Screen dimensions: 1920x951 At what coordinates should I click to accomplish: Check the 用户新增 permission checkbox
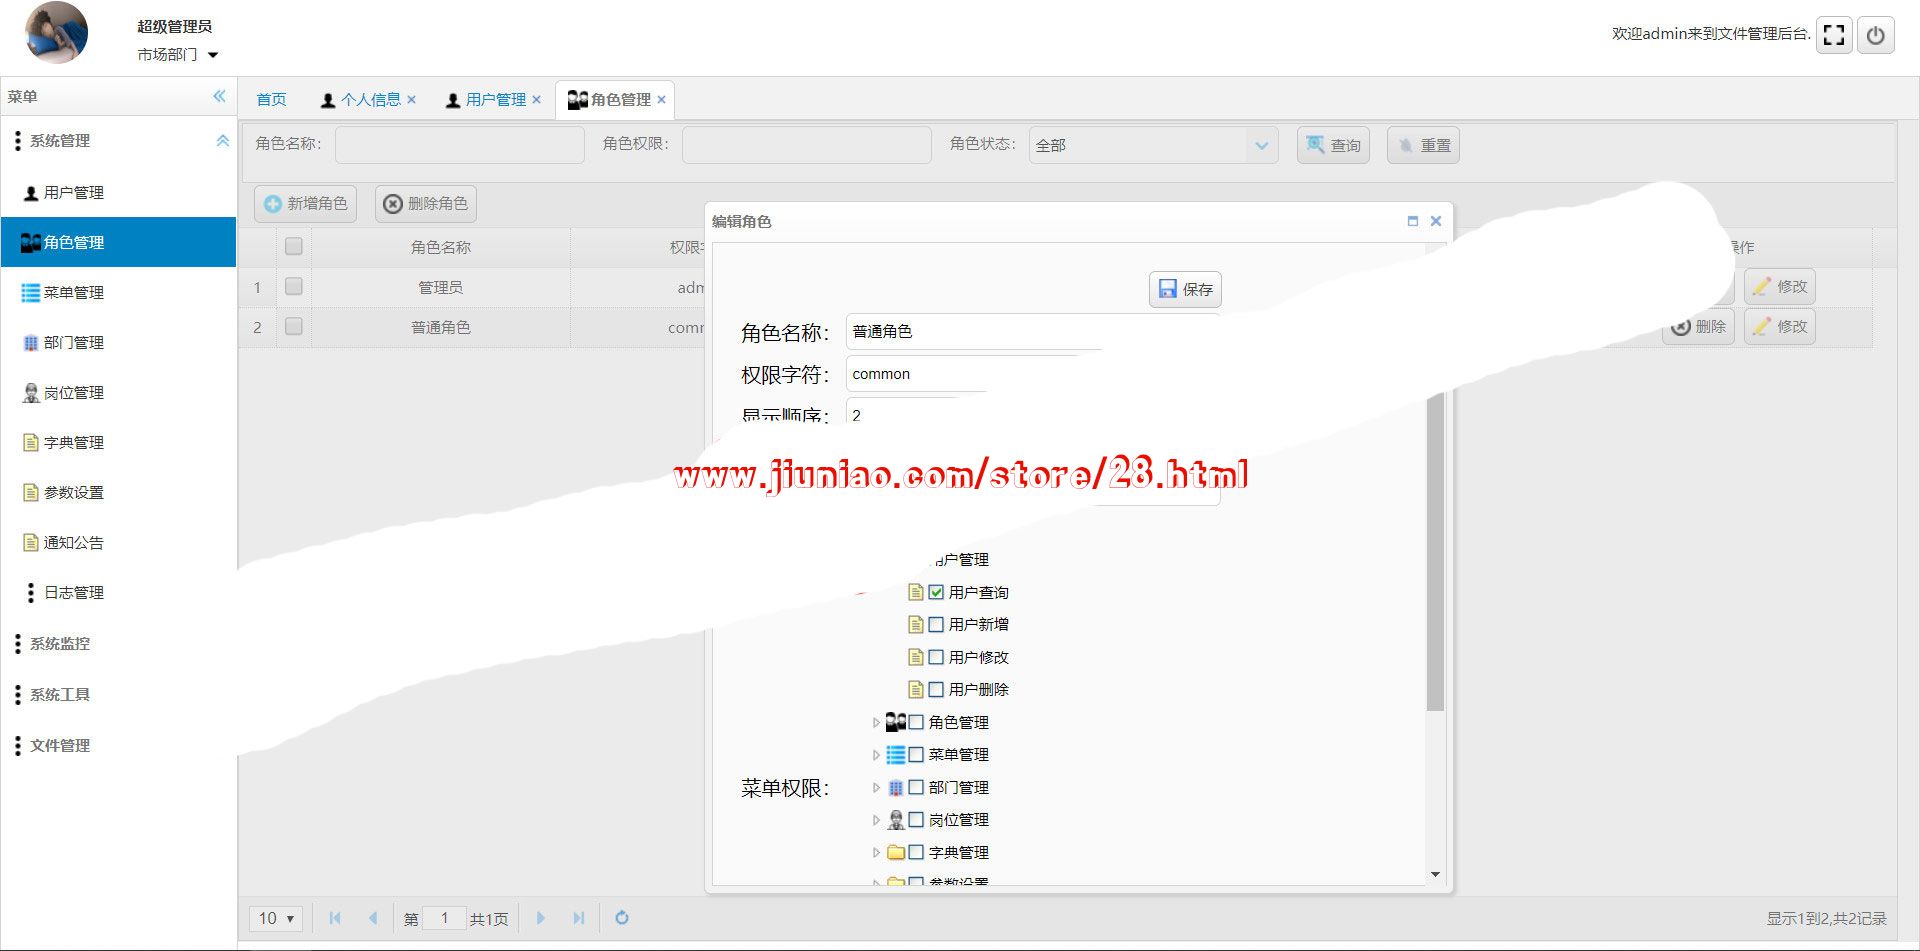click(x=936, y=624)
